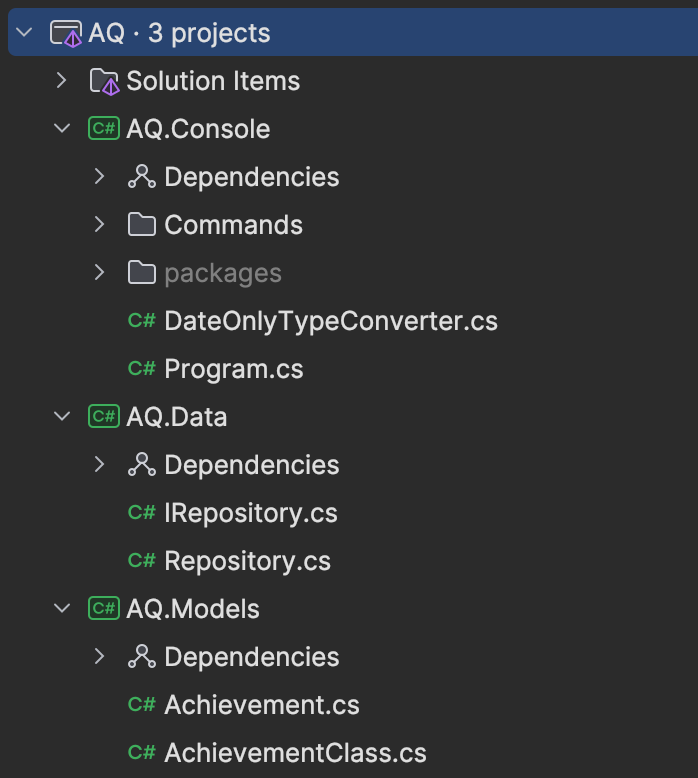Open Repository.cs file

click(247, 561)
